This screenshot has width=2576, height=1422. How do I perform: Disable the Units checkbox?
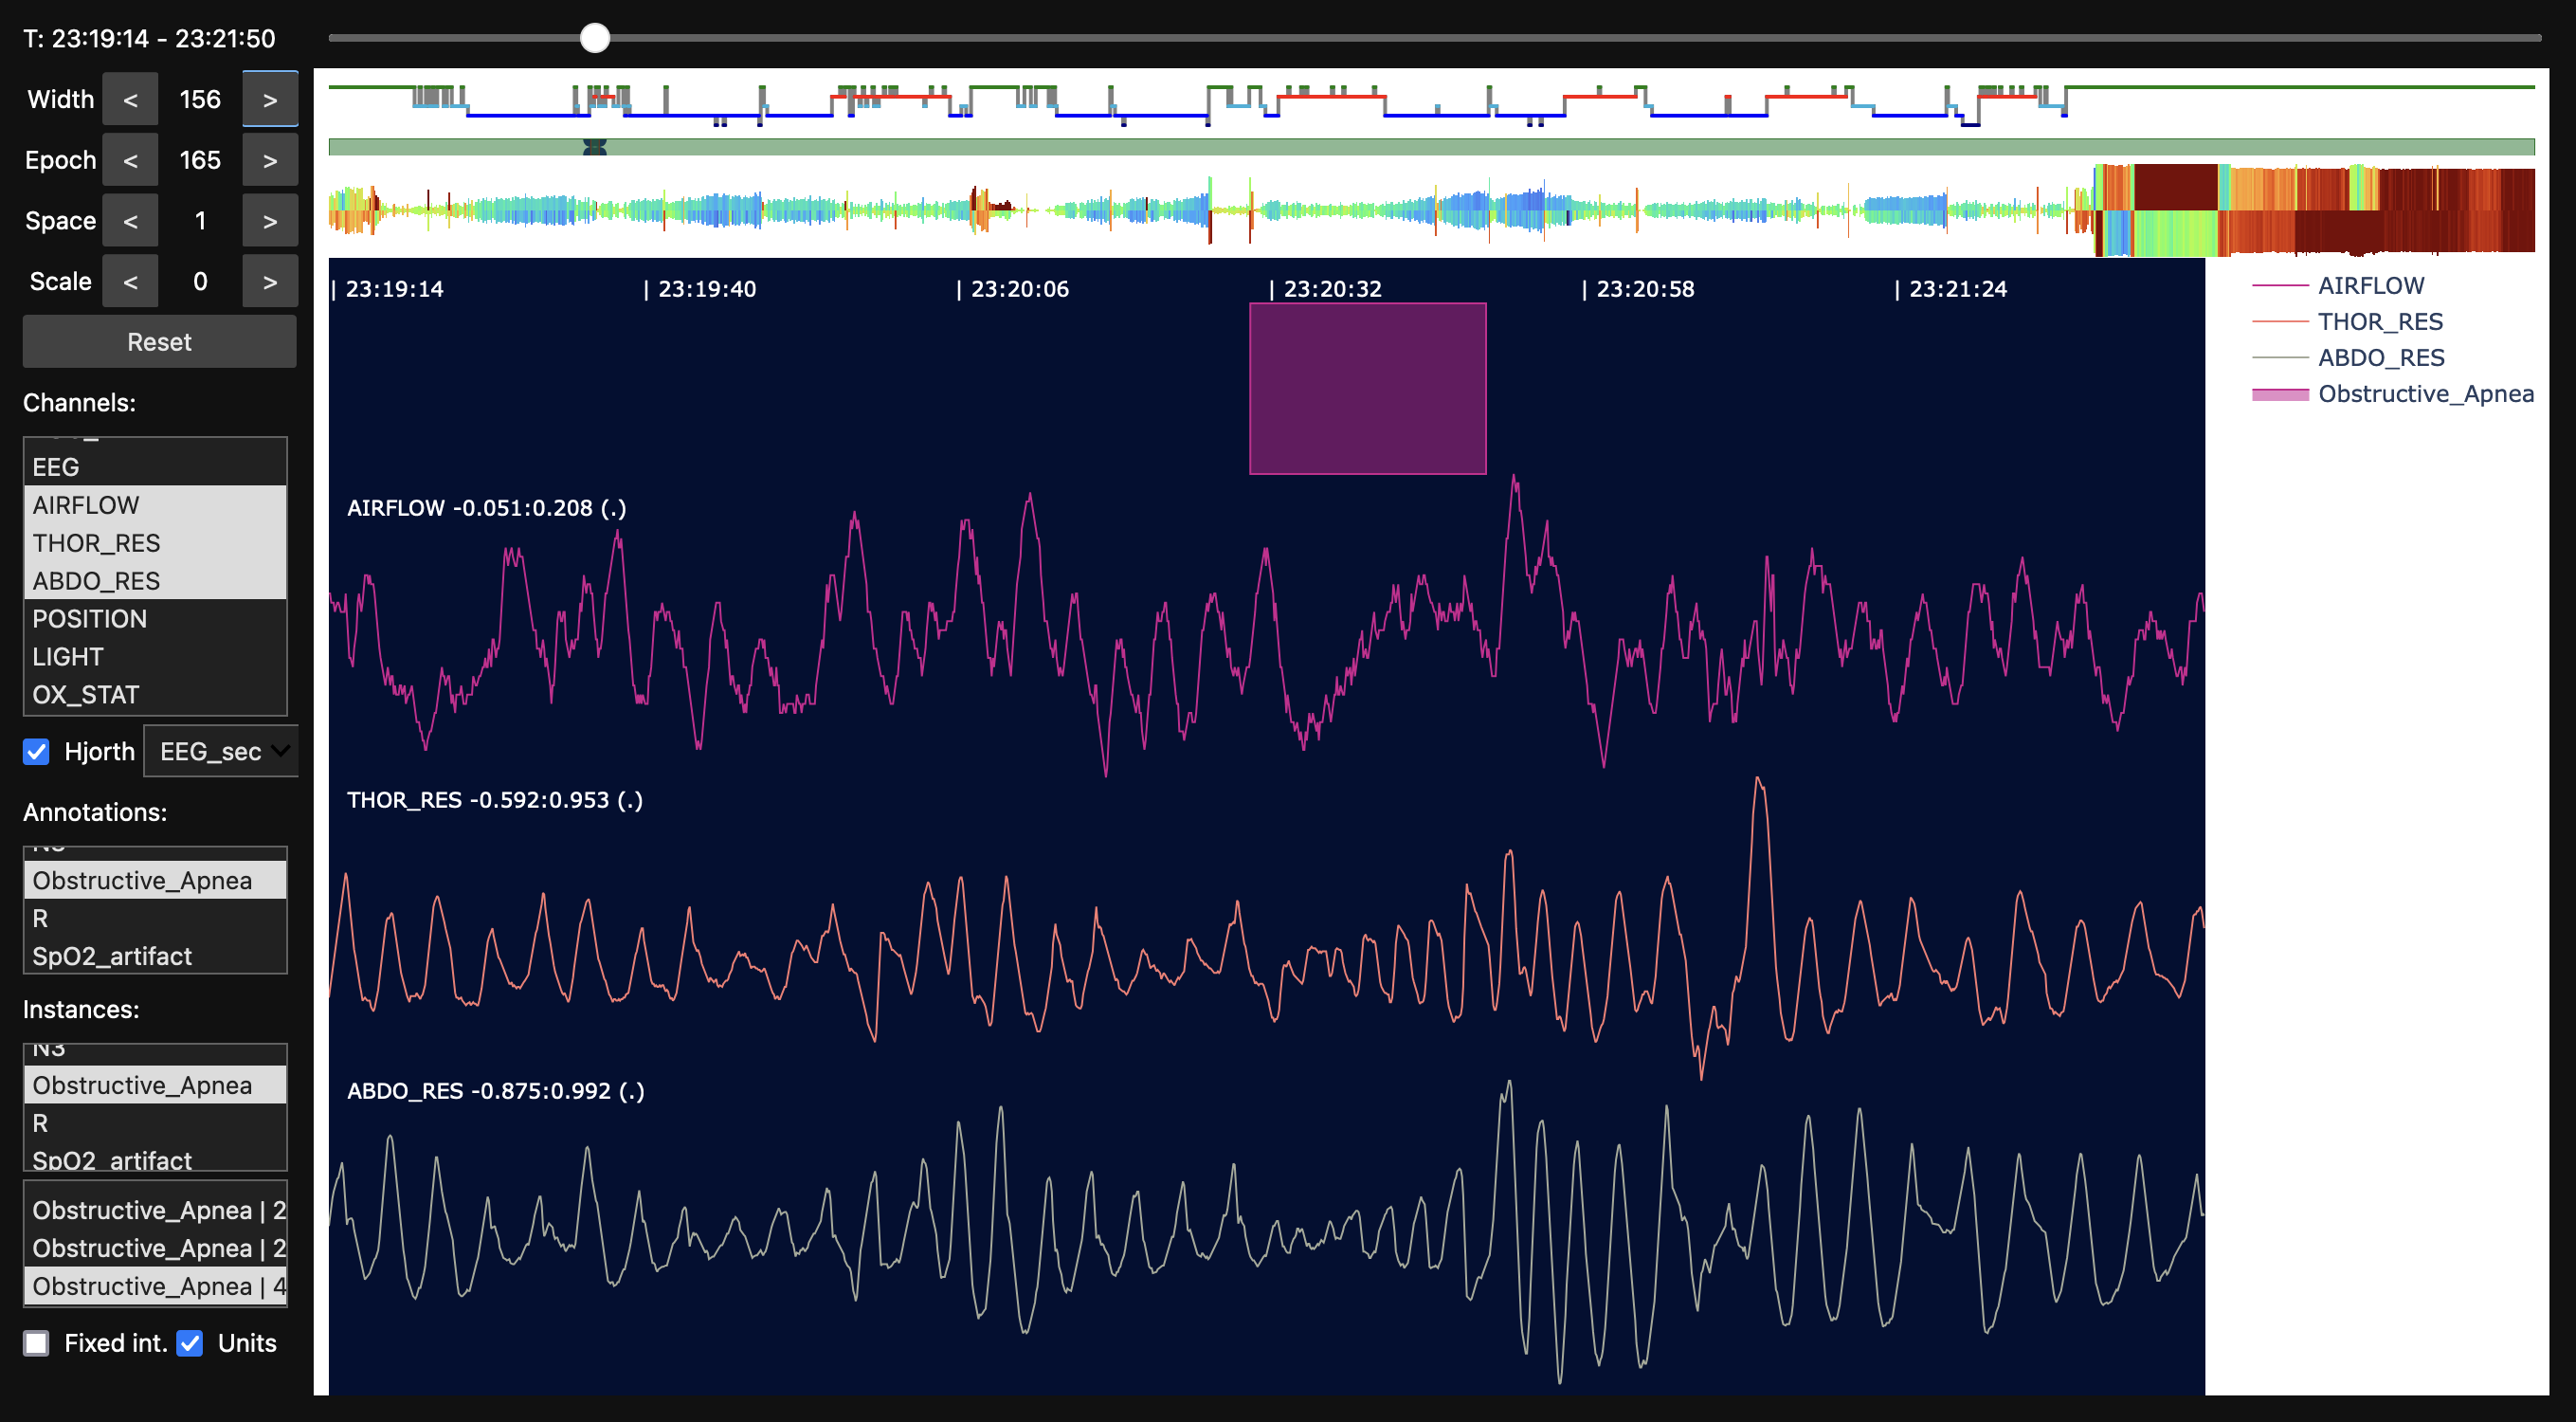pyautogui.click(x=190, y=1342)
